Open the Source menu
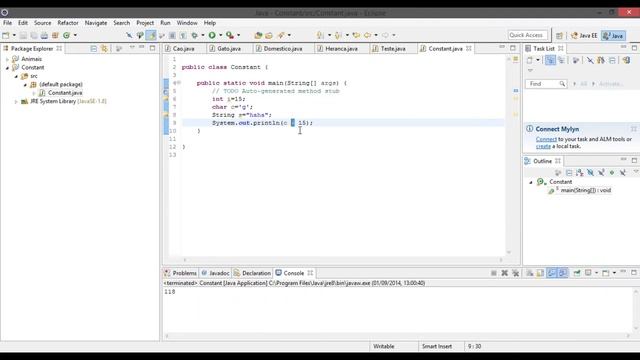 pos(42,23)
